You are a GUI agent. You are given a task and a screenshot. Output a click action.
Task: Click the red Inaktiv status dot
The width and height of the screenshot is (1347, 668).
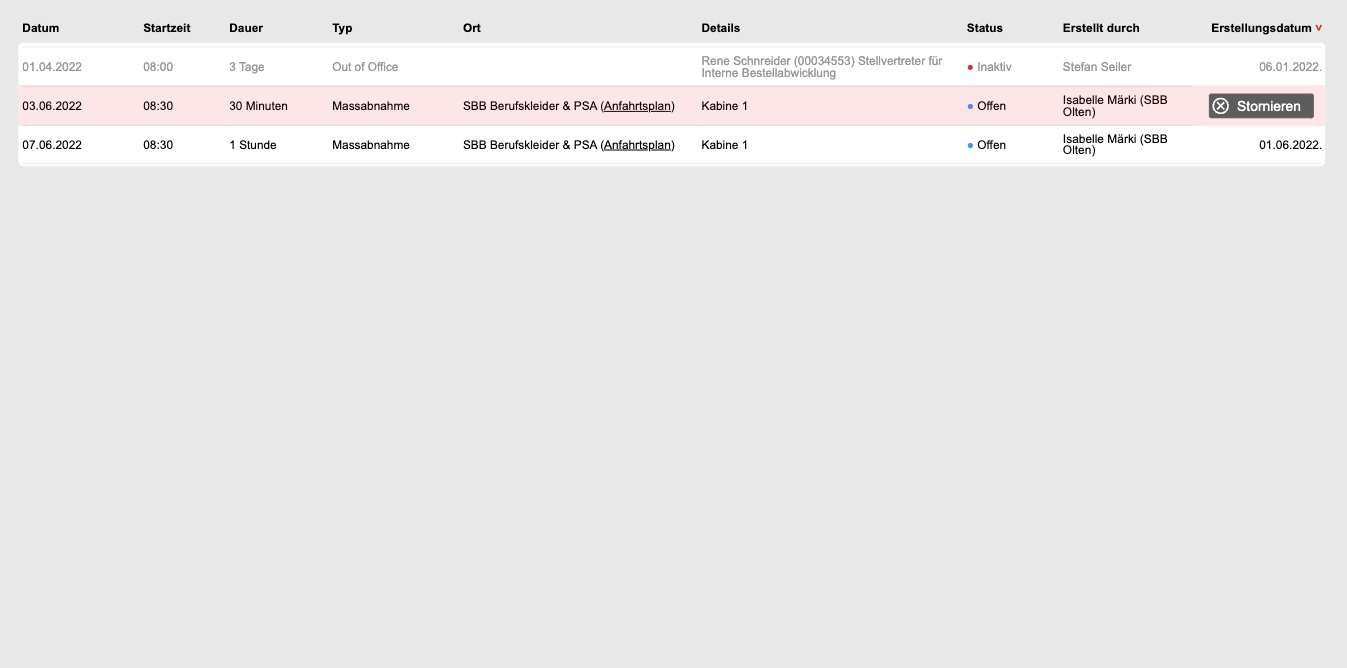pos(970,67)
